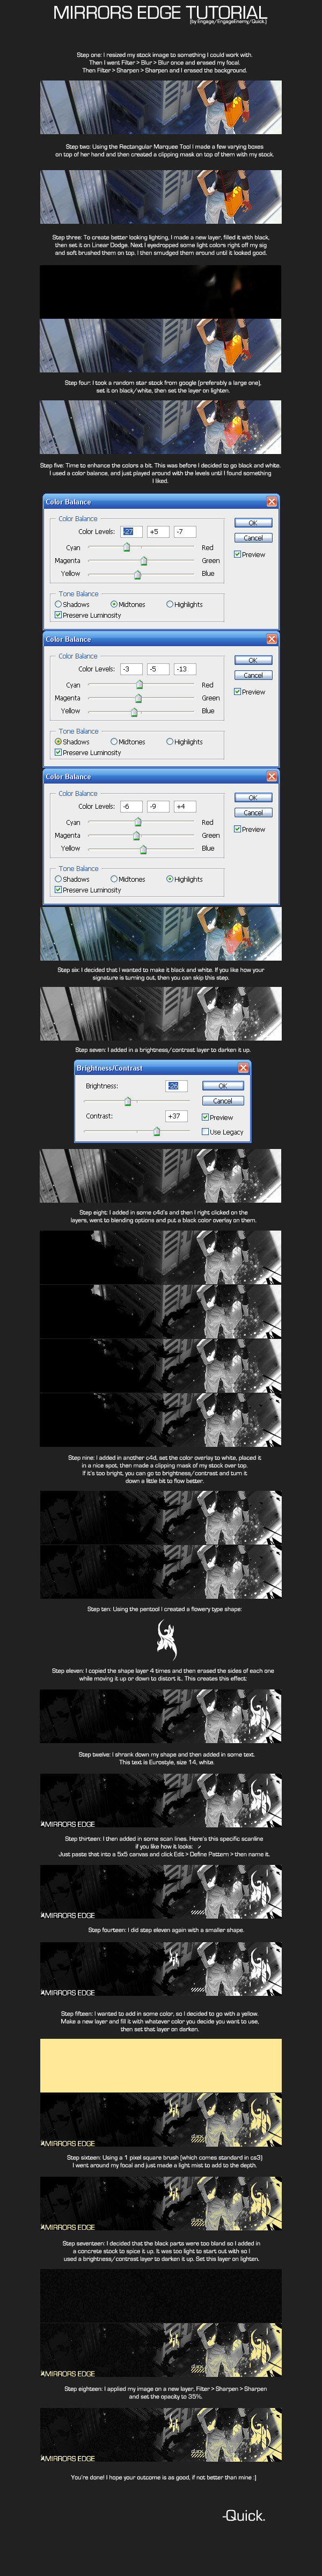
Task: Select Midtones radio in dialog with +4 level
Action: tap(128, 879)
